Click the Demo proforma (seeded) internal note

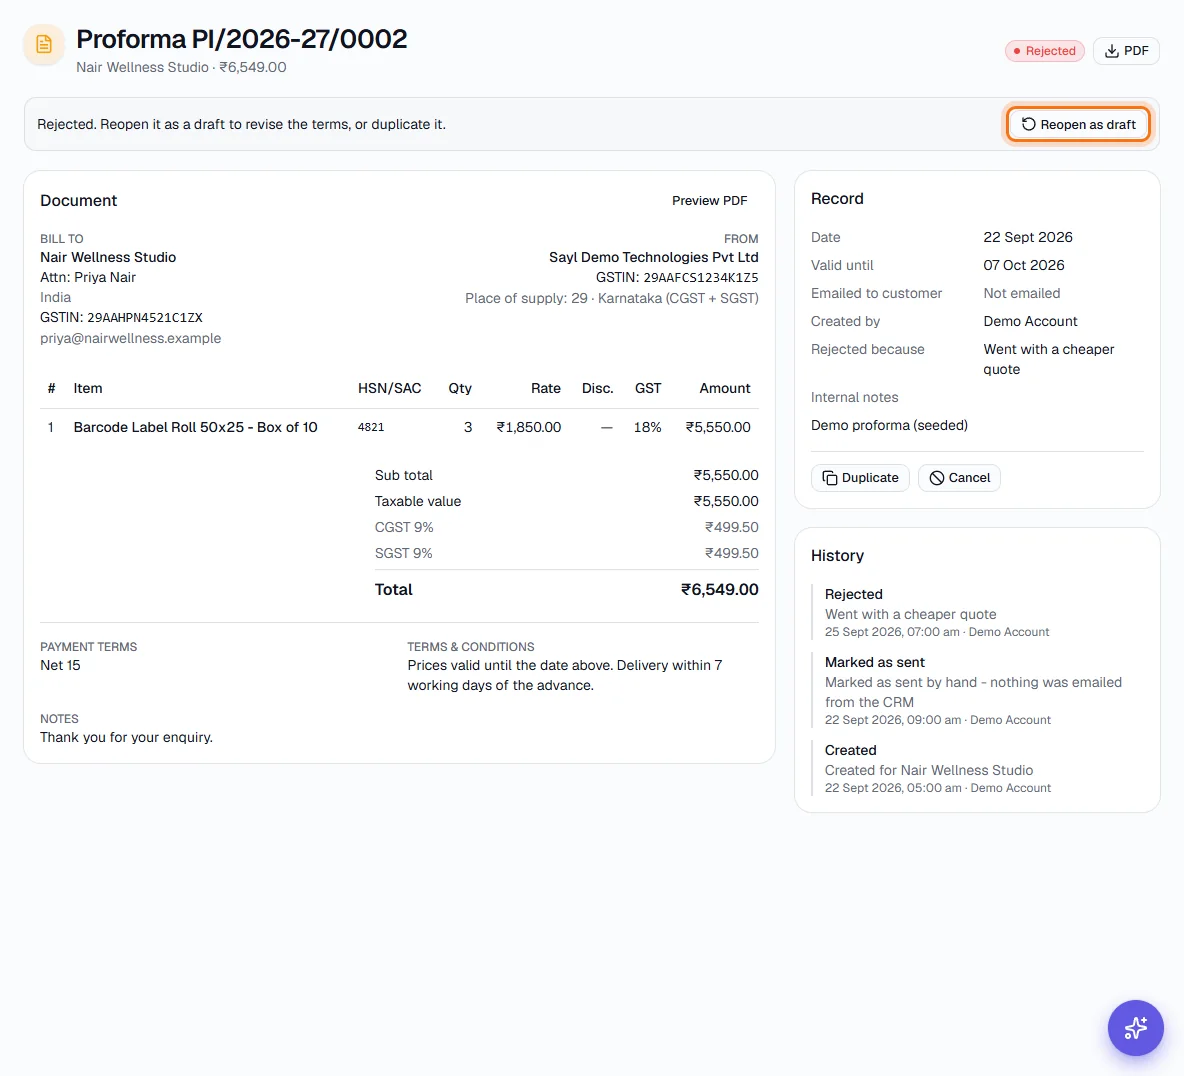point(889,425)
